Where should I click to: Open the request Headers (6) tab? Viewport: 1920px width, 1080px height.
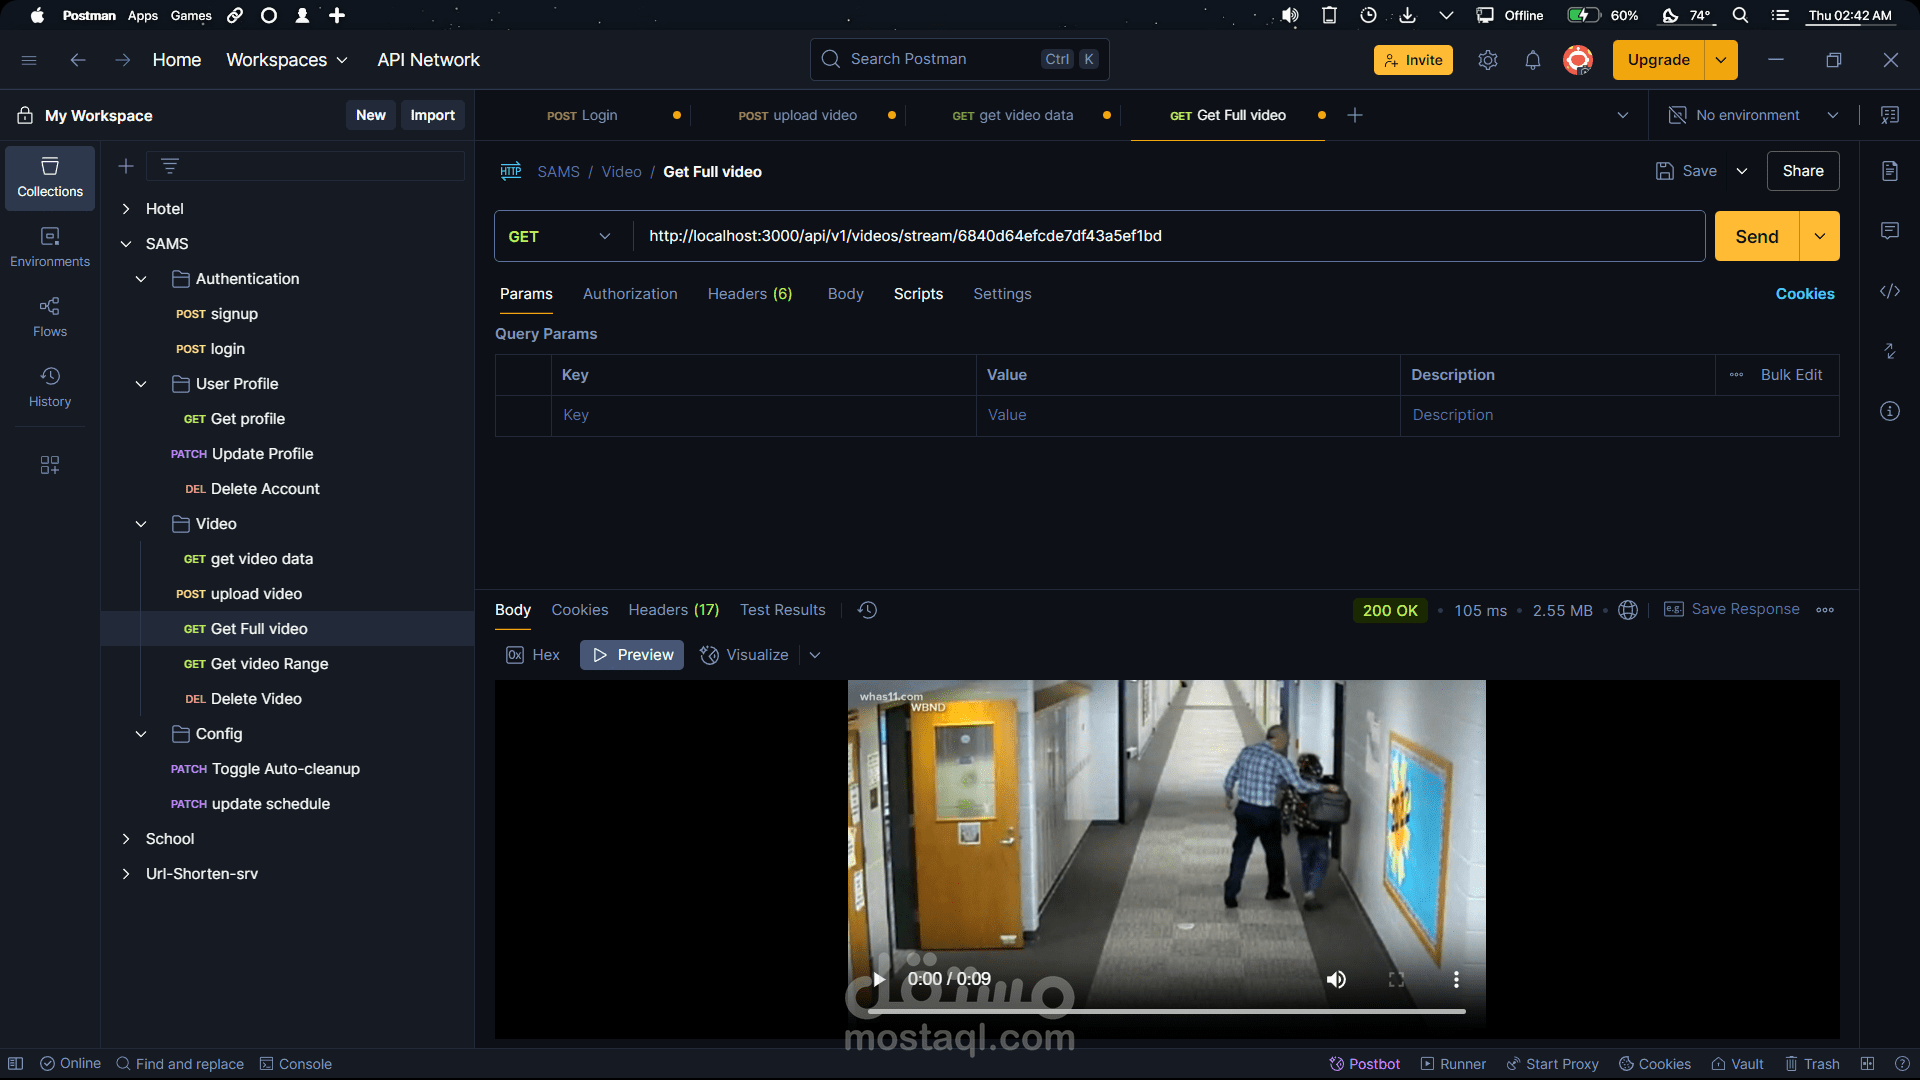pyautogui.click(x=750, y=294)
